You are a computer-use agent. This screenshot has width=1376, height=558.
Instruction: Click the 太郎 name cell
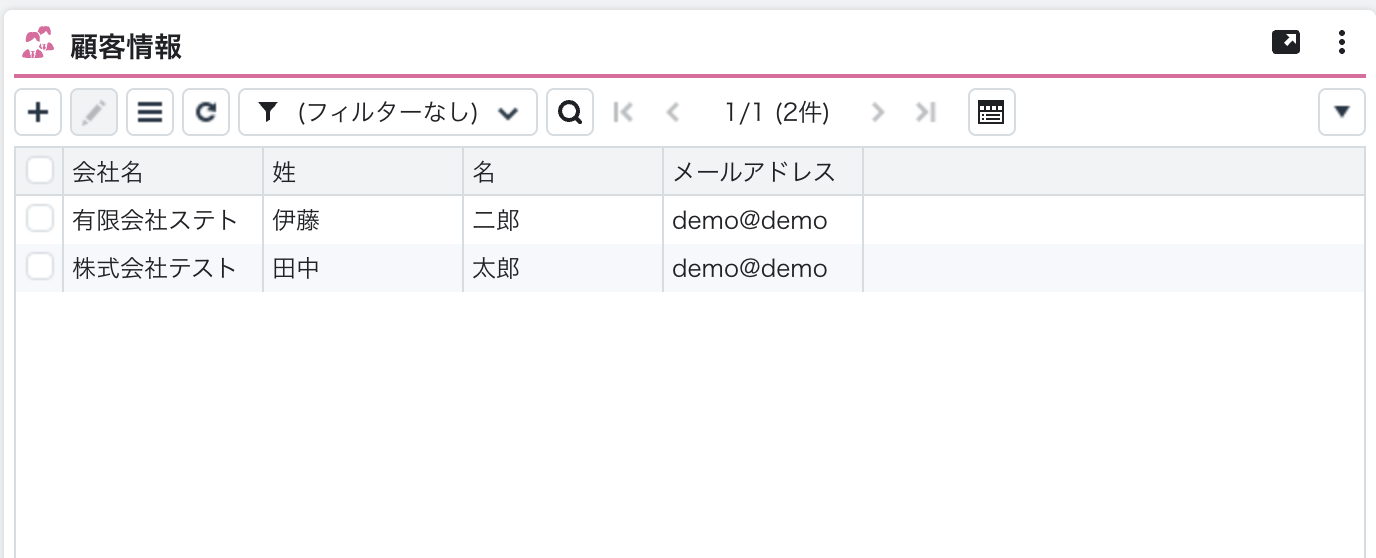(563, 267)
